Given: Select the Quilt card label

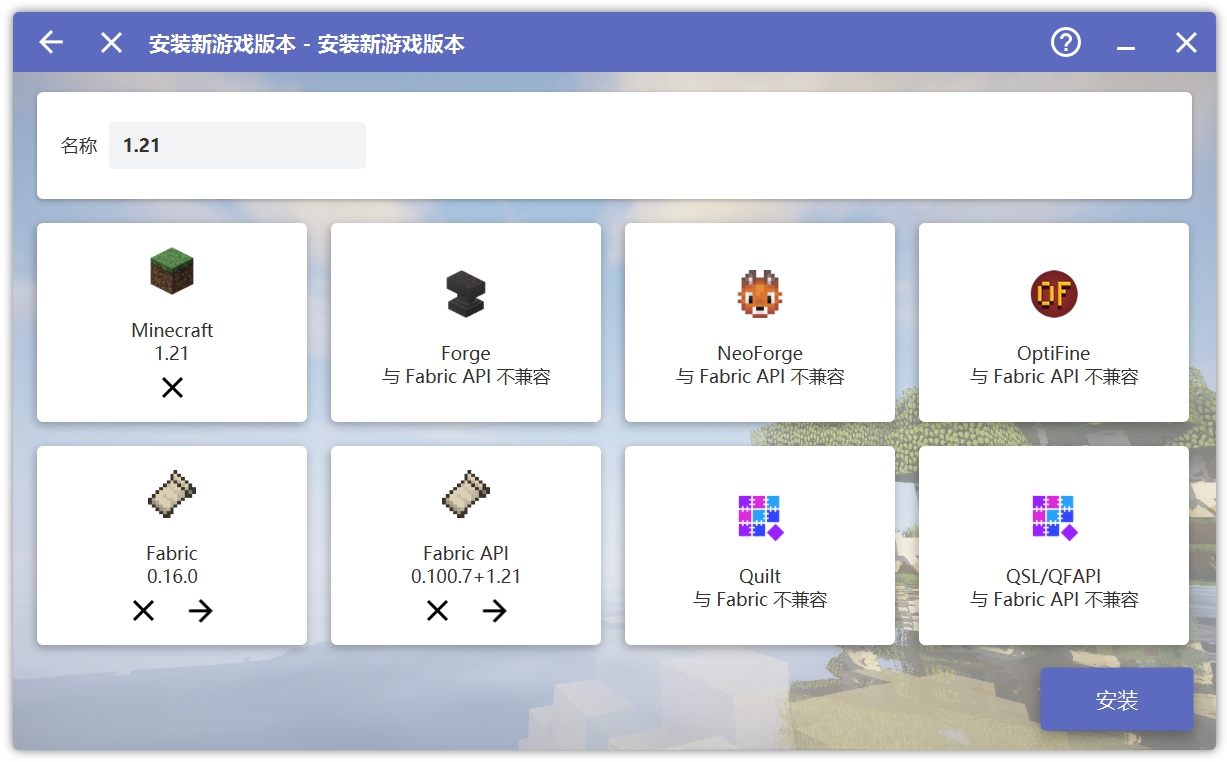Looking at the screenshot, I should 760,576.
